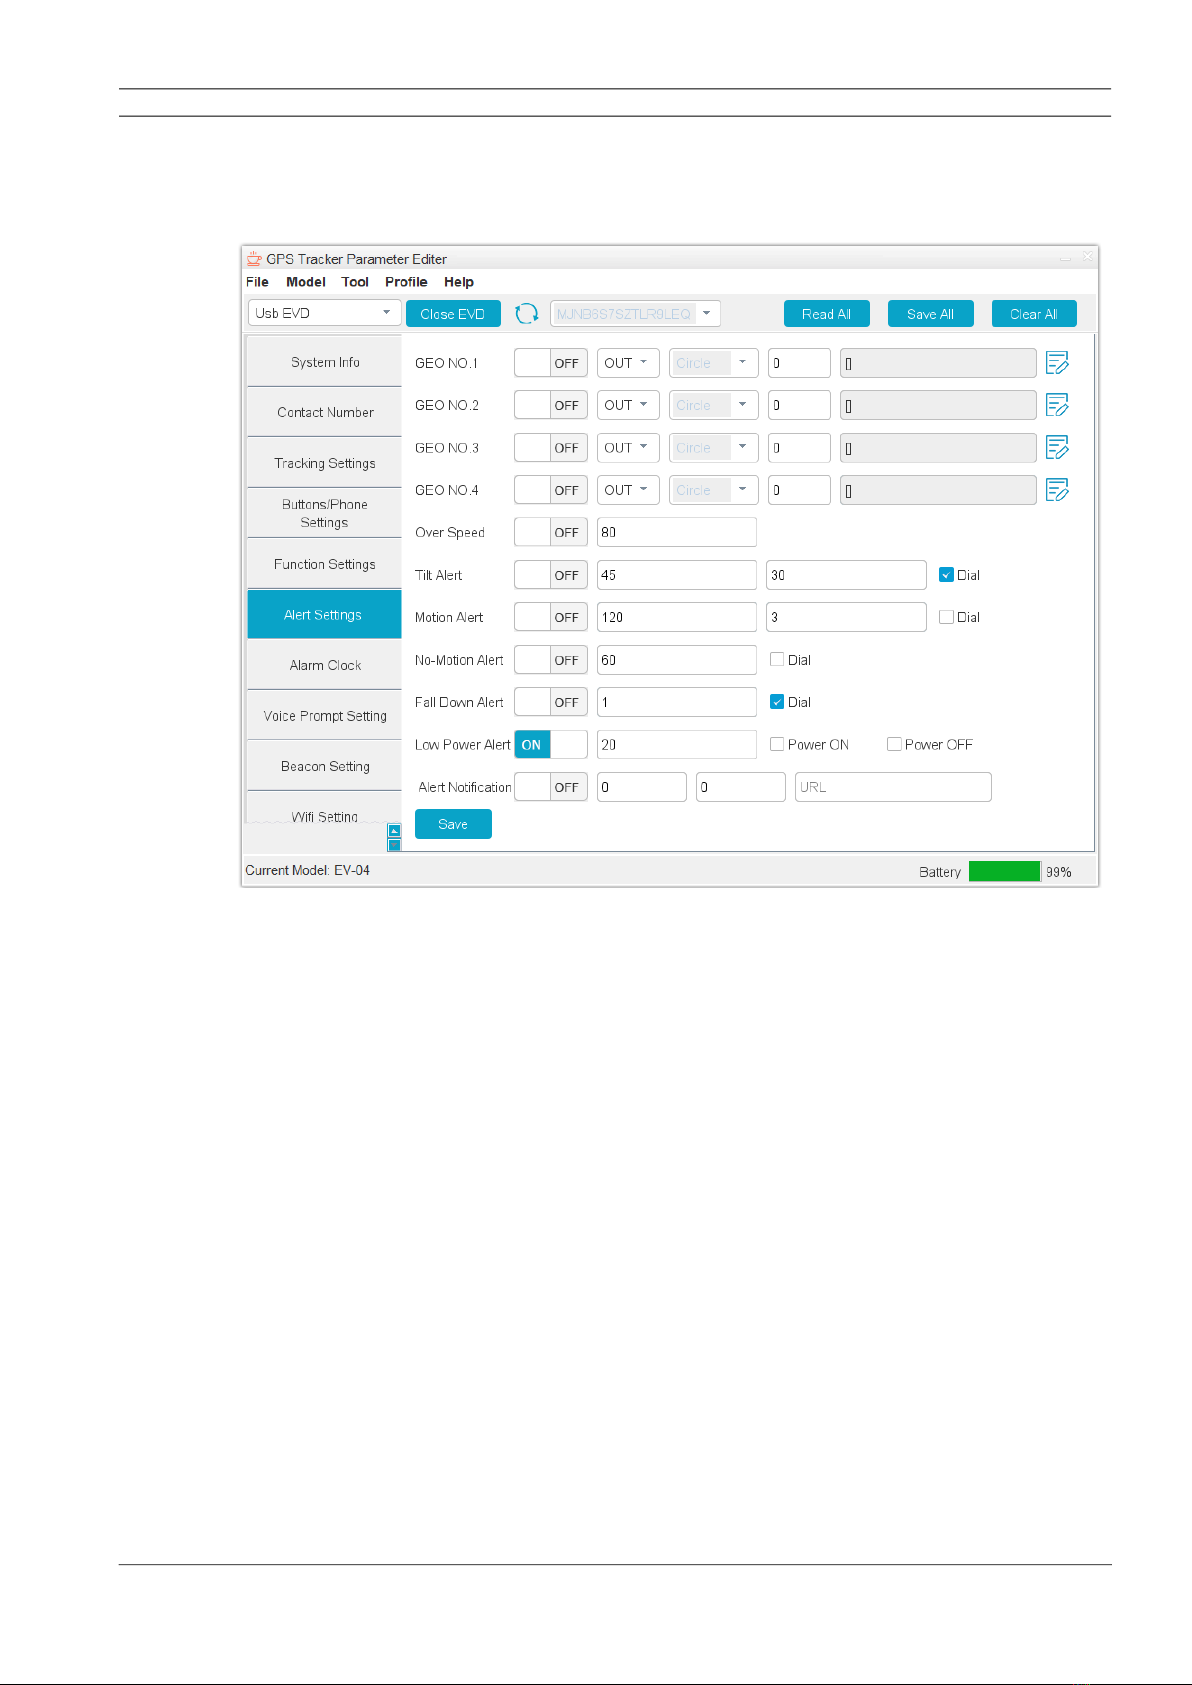Screen dimensions: 1192x1685
Task: Uncheck the Tilt Alert Dial checkbox
Action: tap(946, 575)
